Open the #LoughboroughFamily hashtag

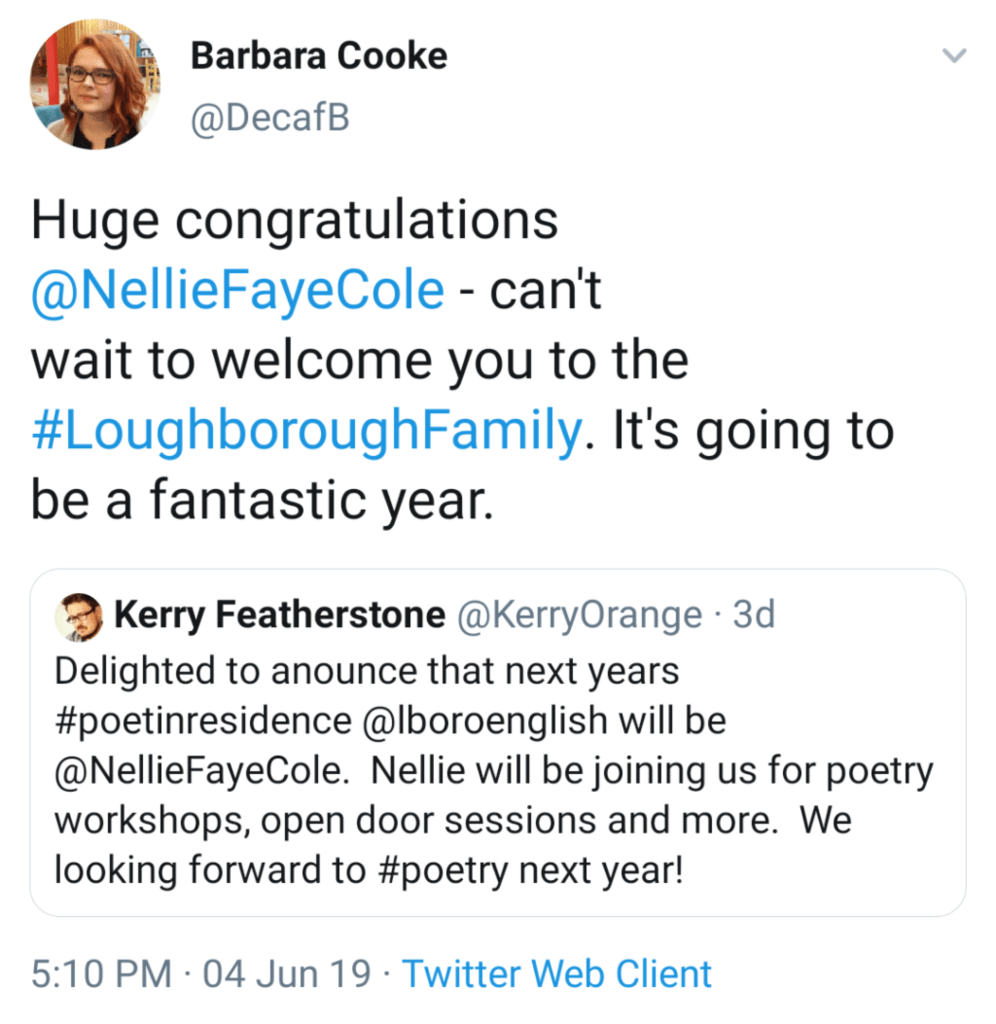[x=306, y=432]
